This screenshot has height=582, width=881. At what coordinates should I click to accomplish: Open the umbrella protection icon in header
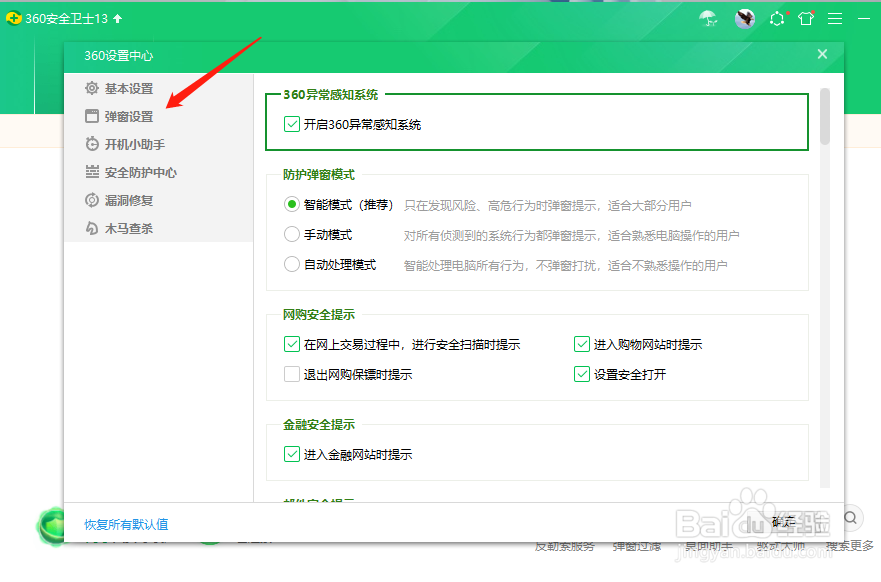pos(708,19)
